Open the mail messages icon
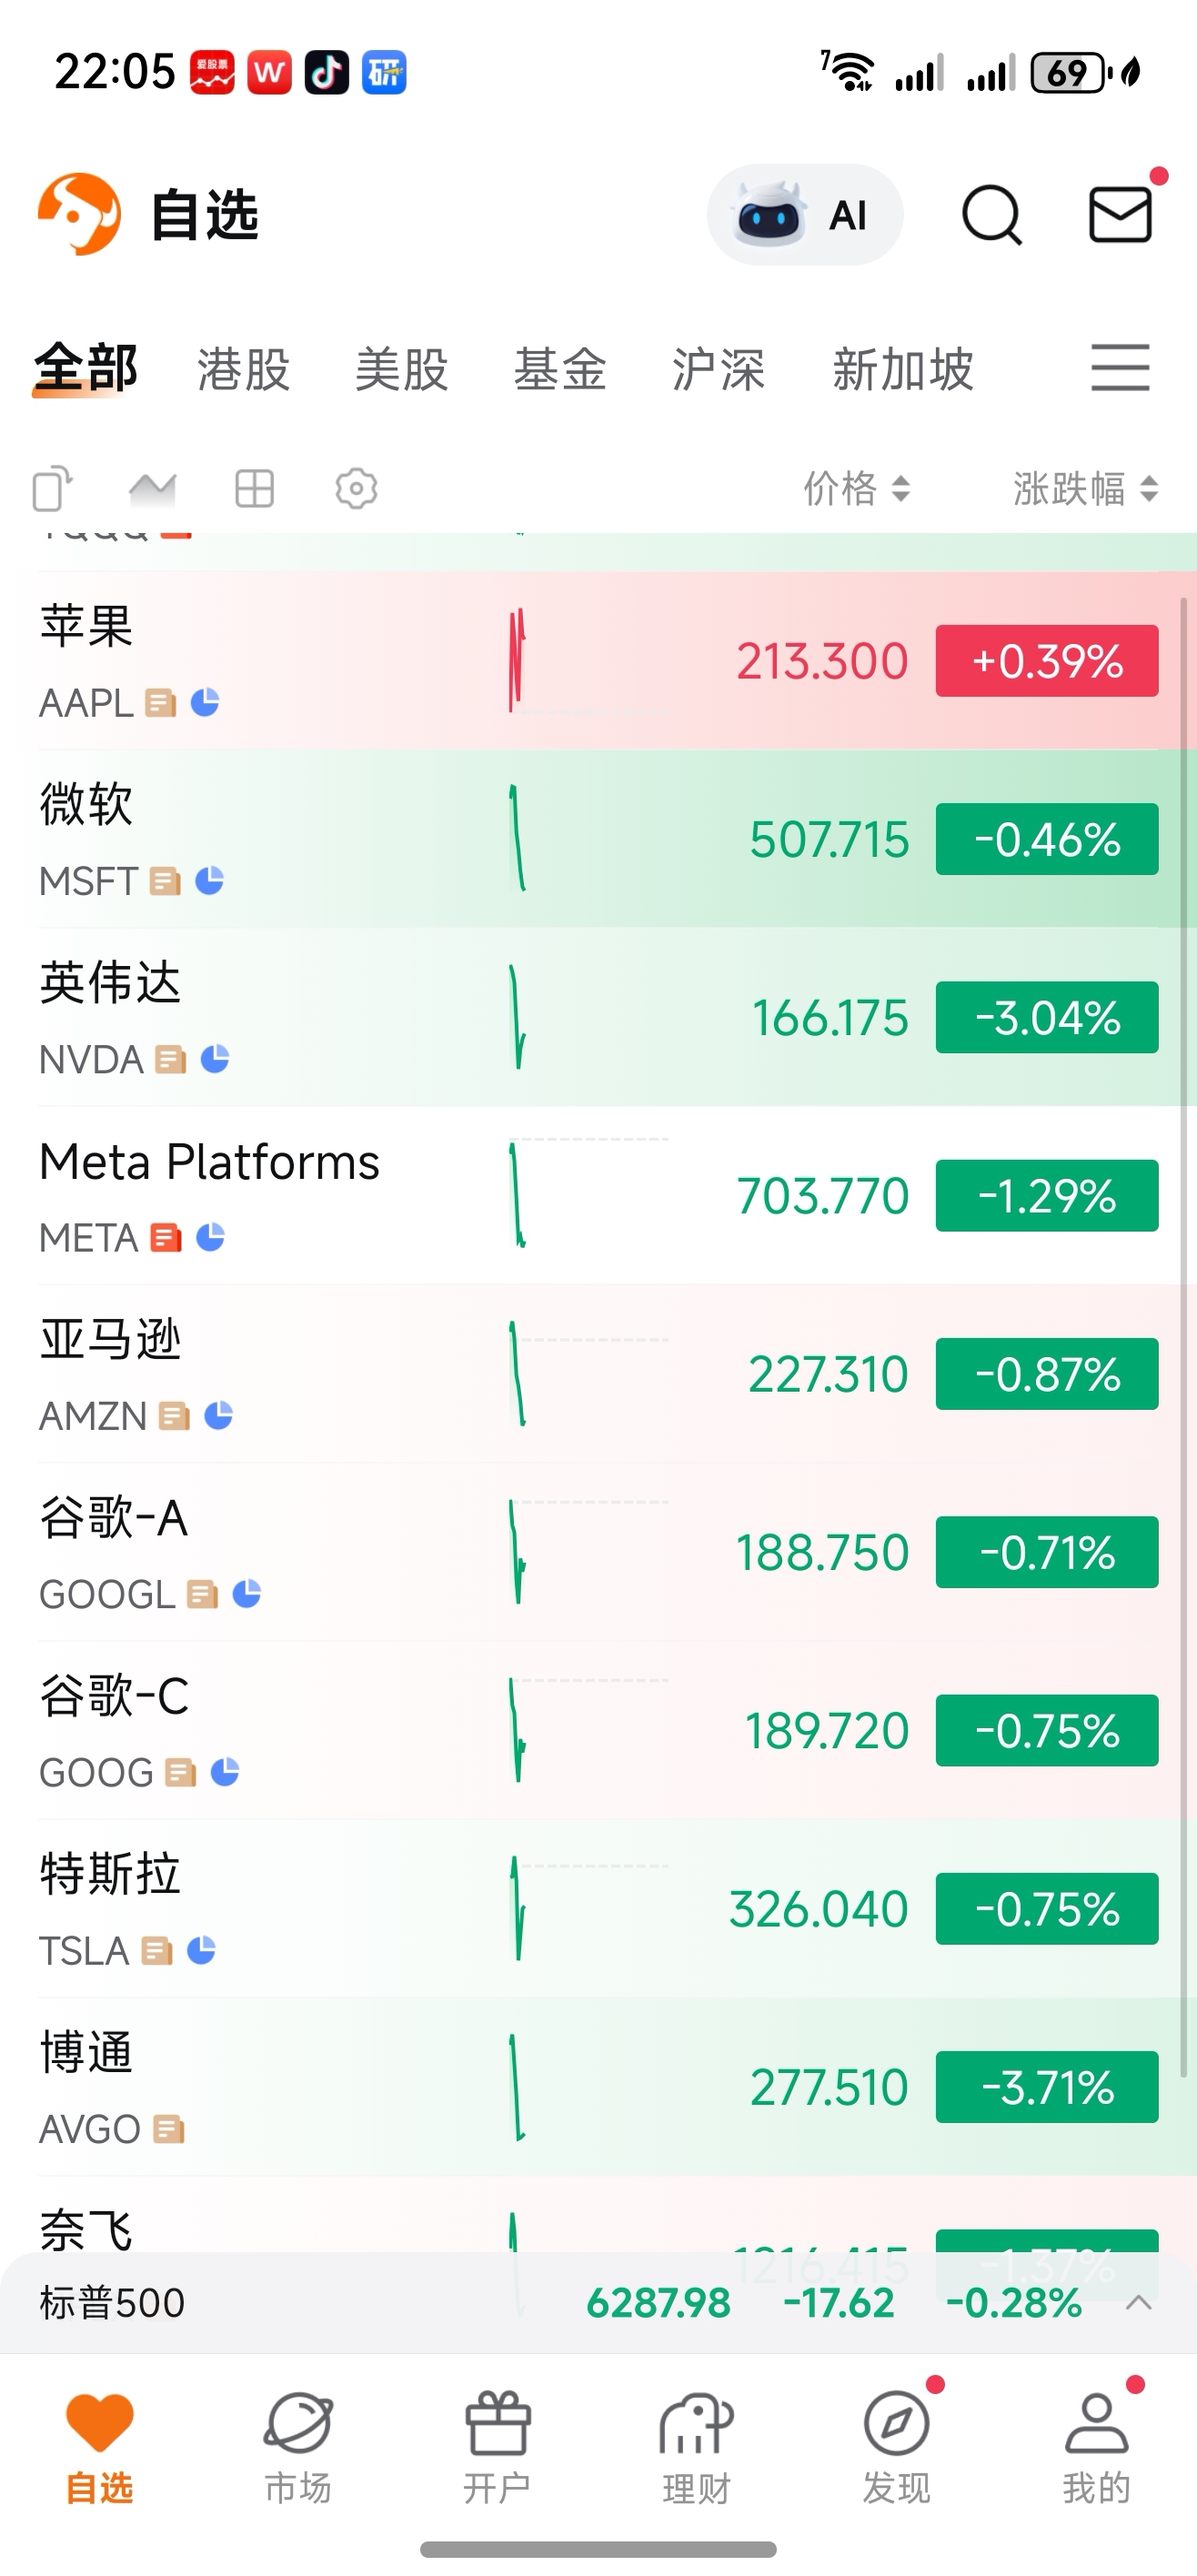The width and height of the screenshot is (1197, 2576). pos(1120,214)
